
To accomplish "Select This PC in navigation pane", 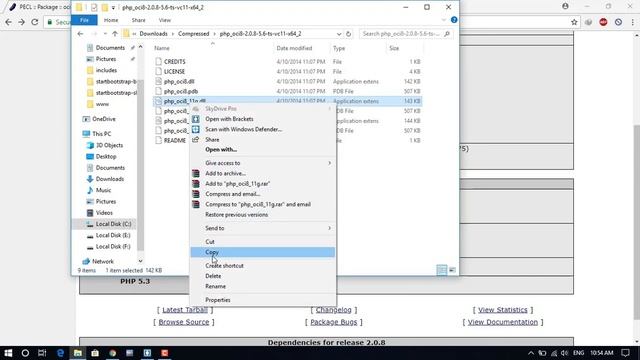I will tap(101, 134).
